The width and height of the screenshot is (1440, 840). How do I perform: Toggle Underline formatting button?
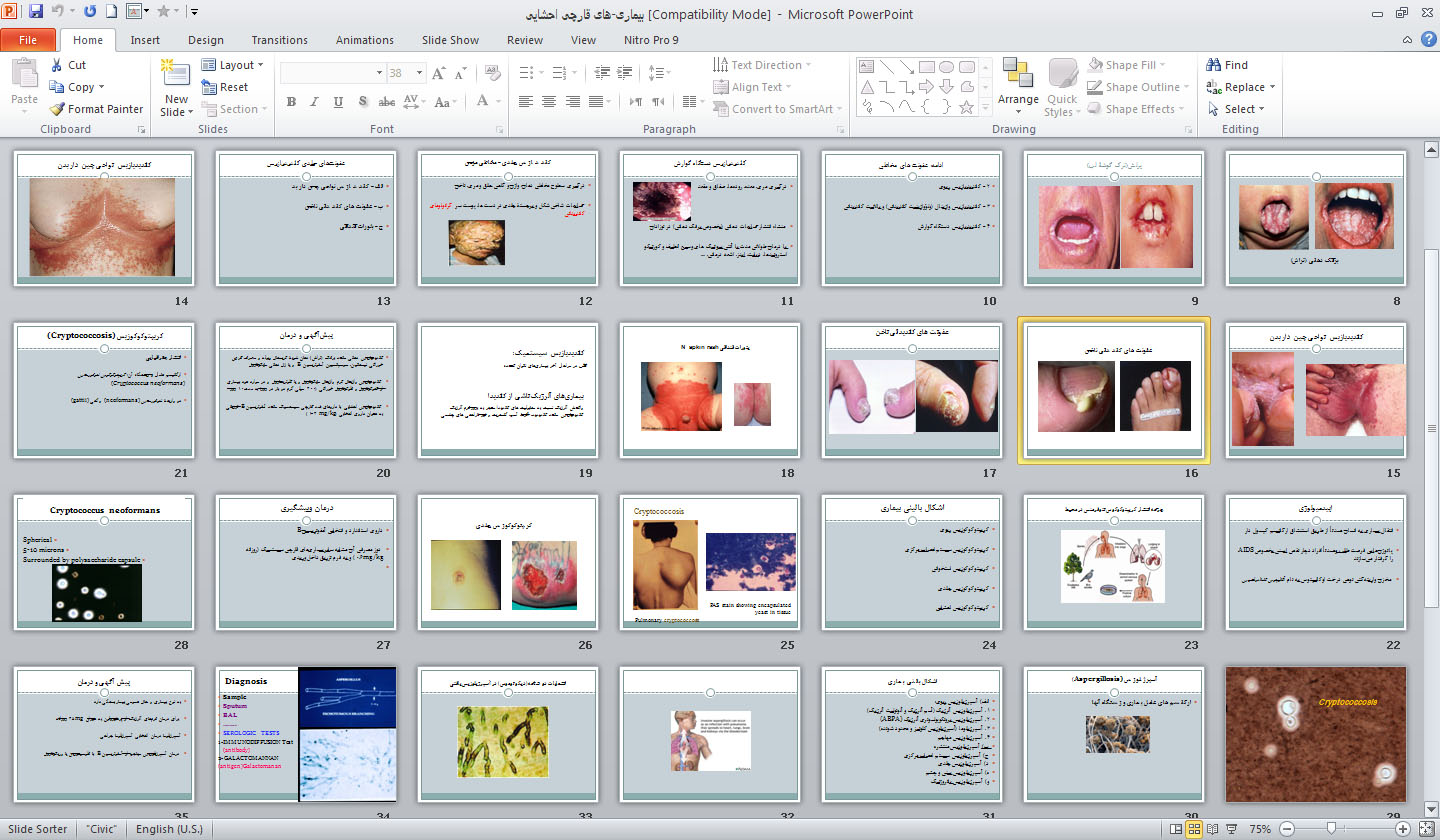(337, 101)
